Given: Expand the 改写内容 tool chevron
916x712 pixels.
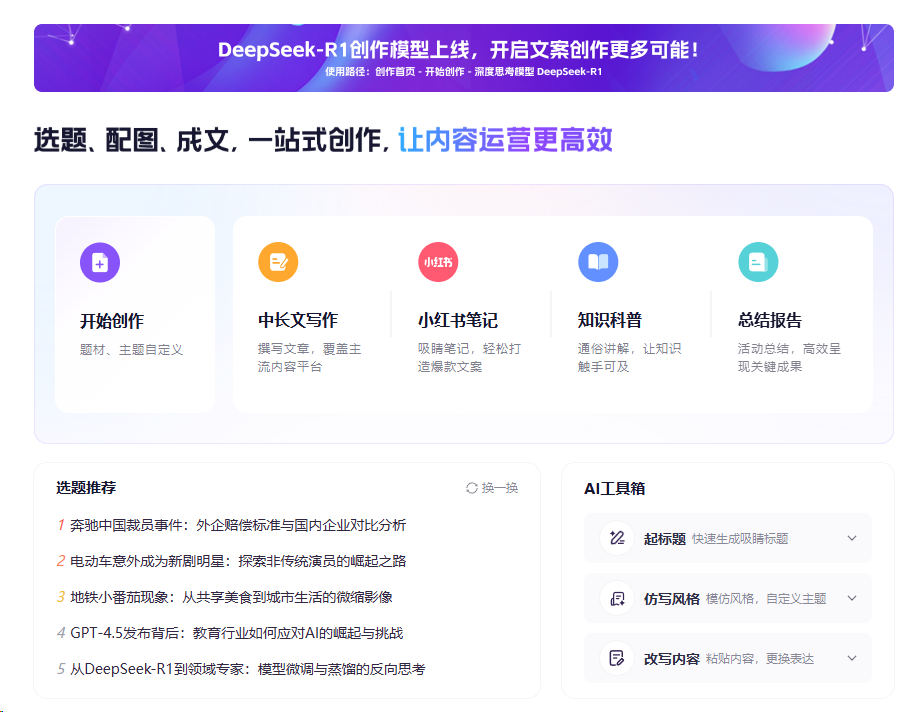Looking at the screenshot, I should tap(852, 658).
